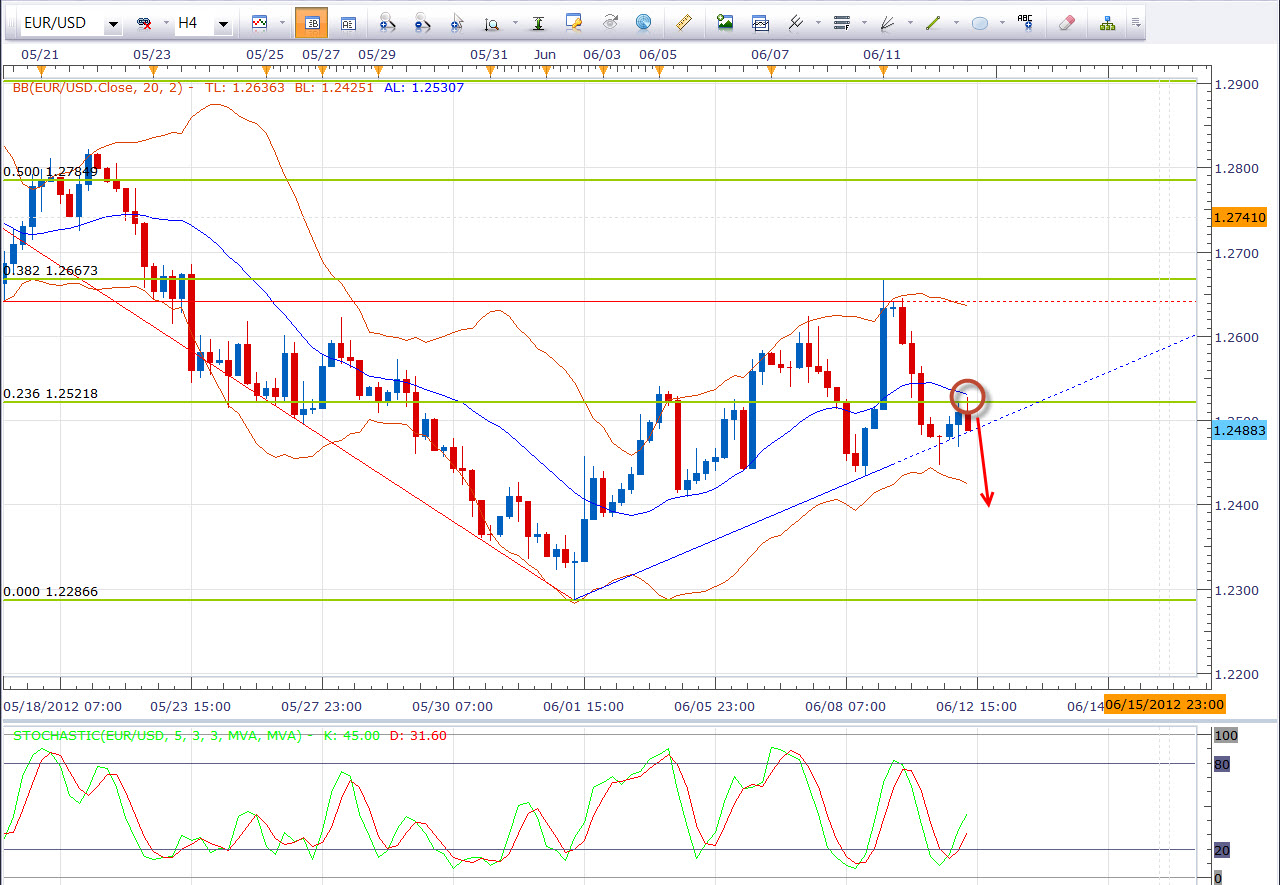Click the TL: 1.26363 upper band value
The height and width of the screenshot is (885, 1280).
coord(245,88)
